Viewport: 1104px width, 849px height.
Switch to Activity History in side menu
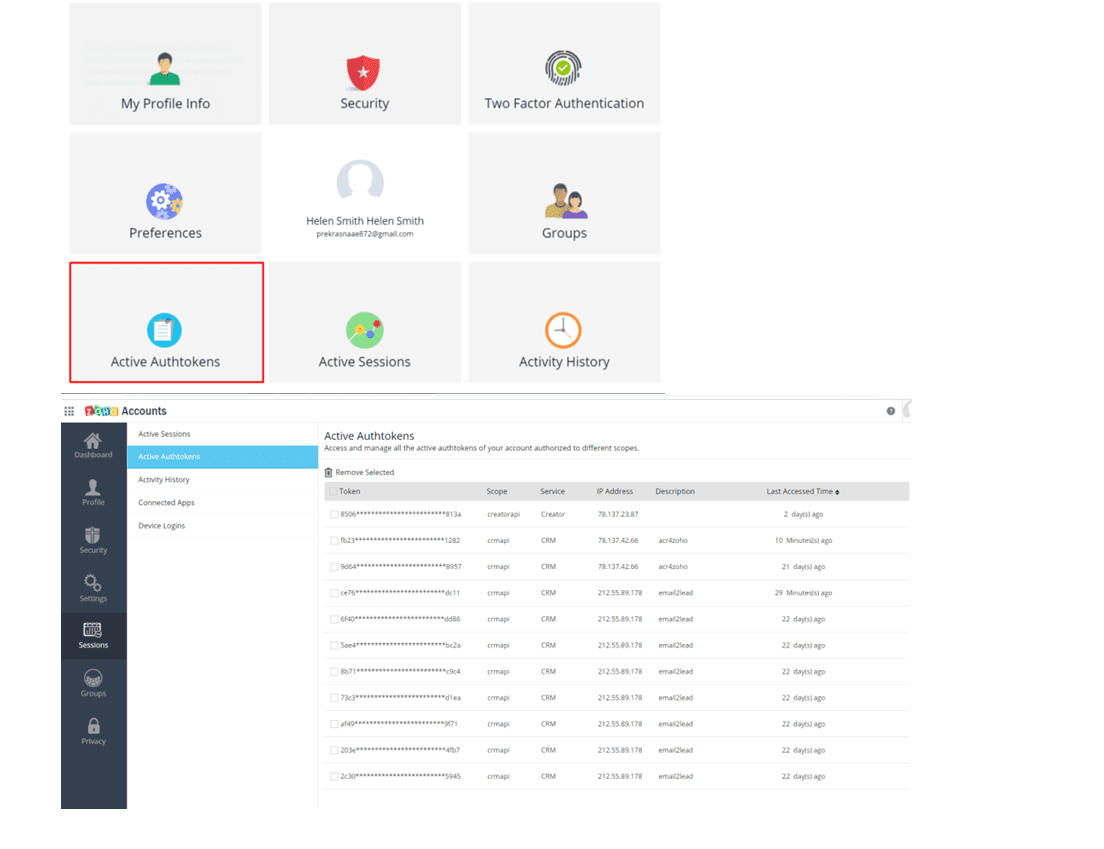164,480
